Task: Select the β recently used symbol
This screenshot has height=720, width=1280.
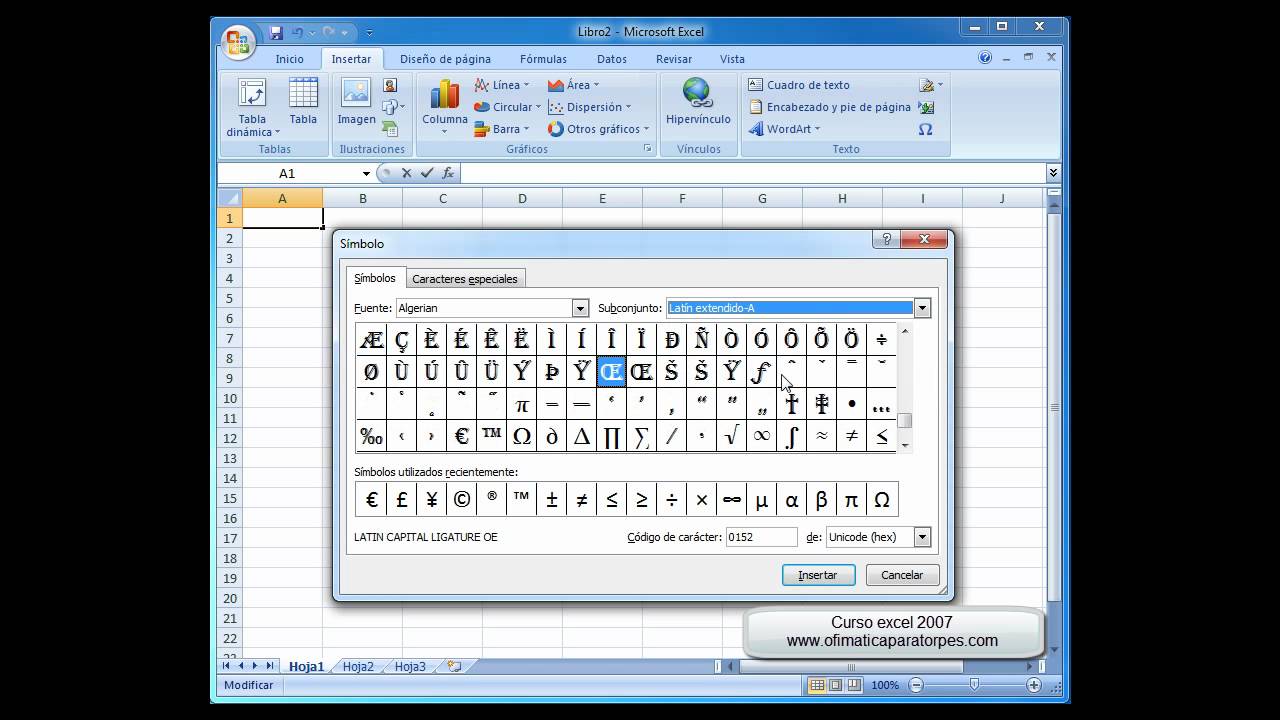Action: pos(821,499)
